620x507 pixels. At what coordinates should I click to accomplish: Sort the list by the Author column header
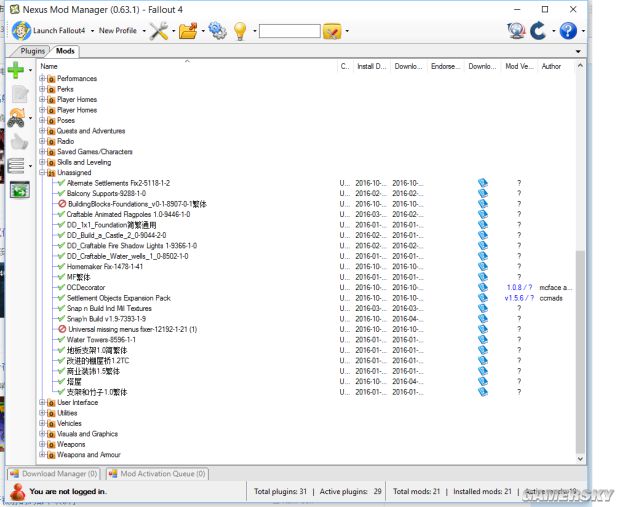pos(551,66)
